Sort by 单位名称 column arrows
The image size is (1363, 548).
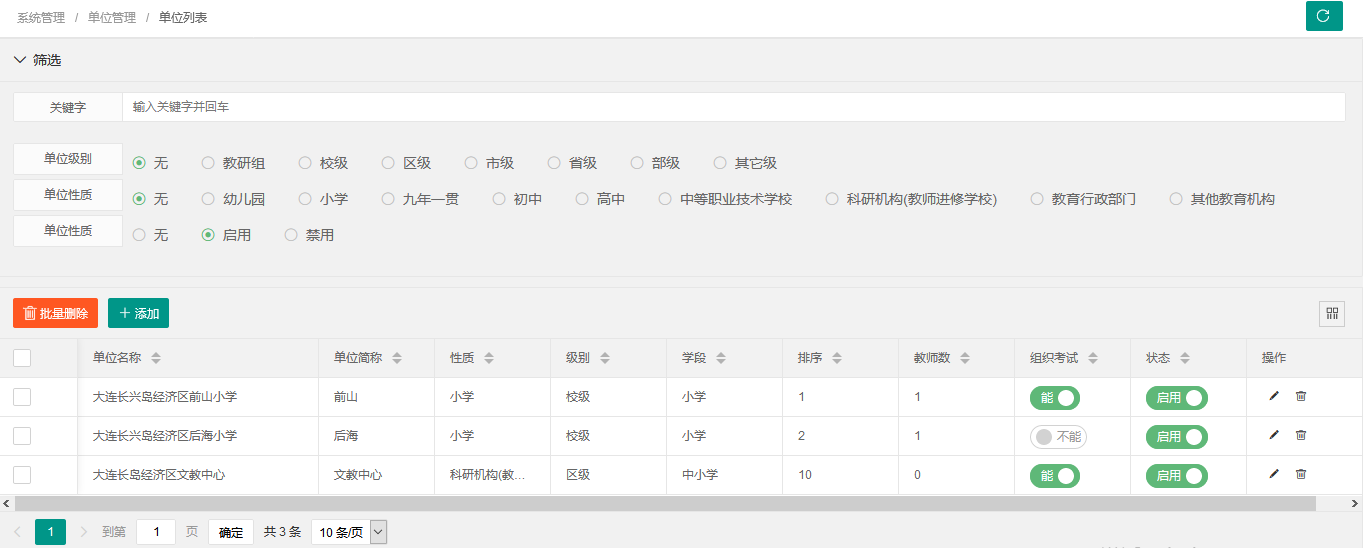[x=156, y=358]
